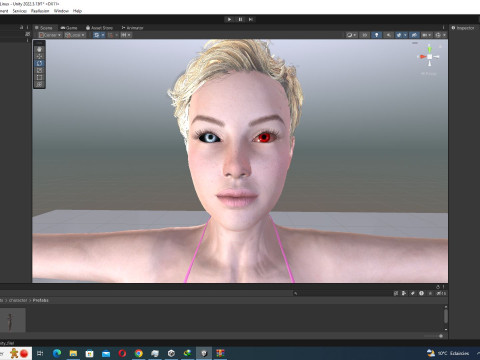Open the draw mode shading dropdown

tap(351, 35)
